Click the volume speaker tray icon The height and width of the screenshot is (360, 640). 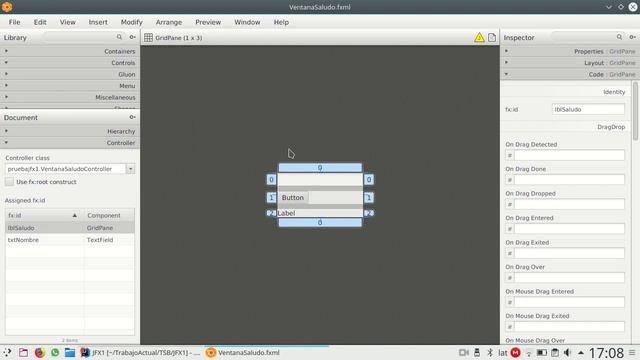click(567, 352)
